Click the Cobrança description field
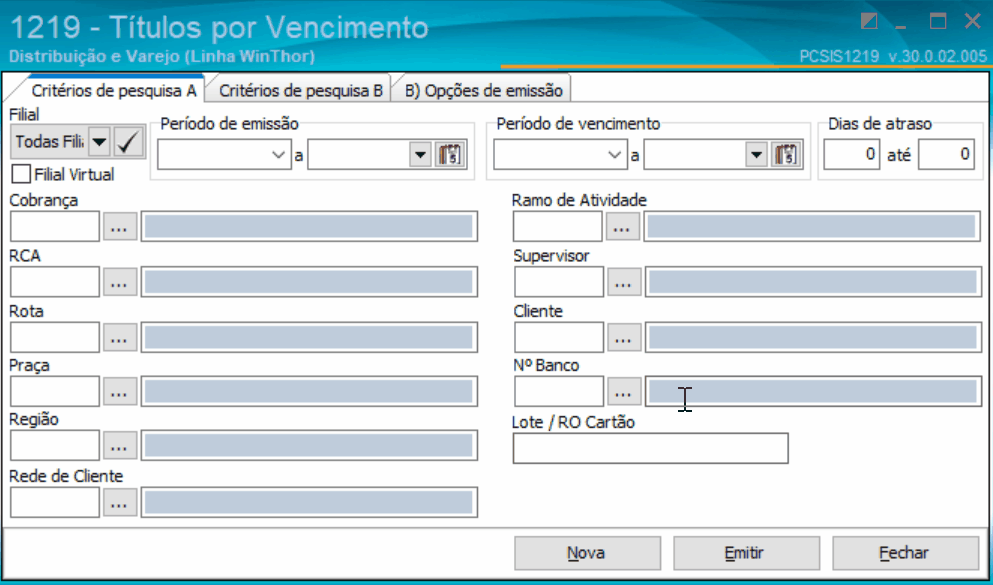Image resolution: width=993 pixels, height=585 pixels. click(309, 227)
